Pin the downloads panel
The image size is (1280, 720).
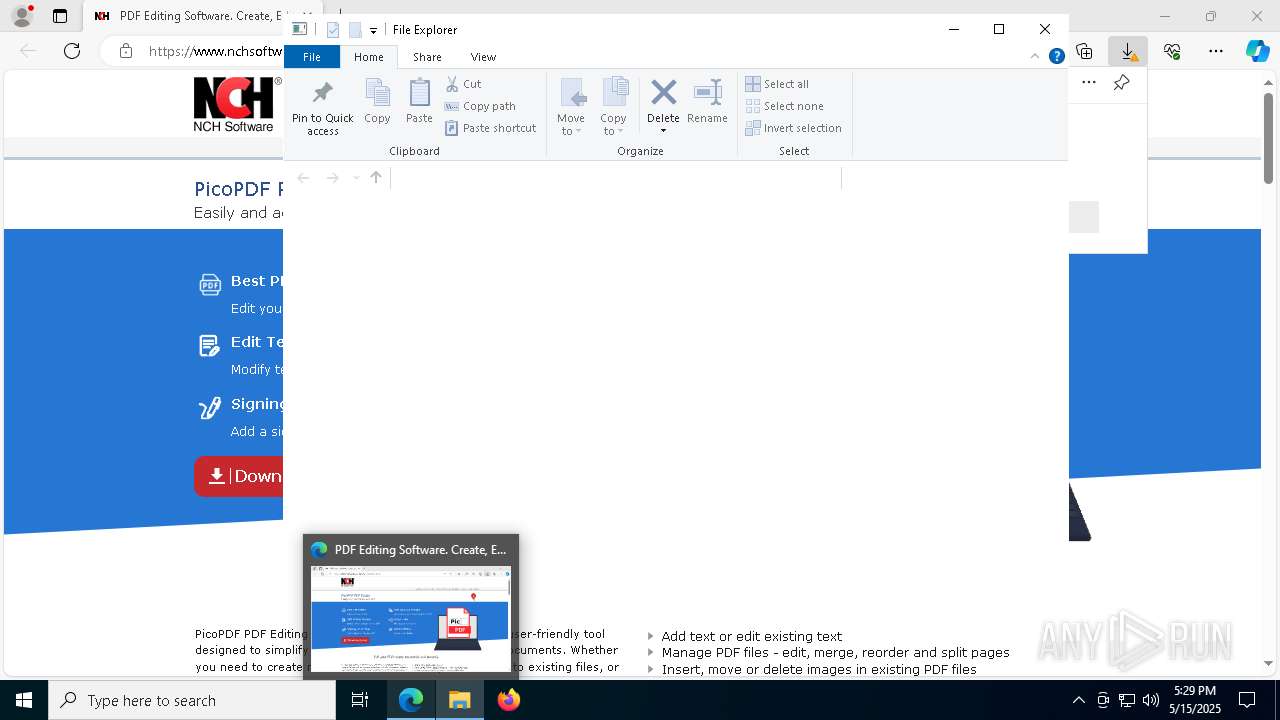tap(1122, 83)
